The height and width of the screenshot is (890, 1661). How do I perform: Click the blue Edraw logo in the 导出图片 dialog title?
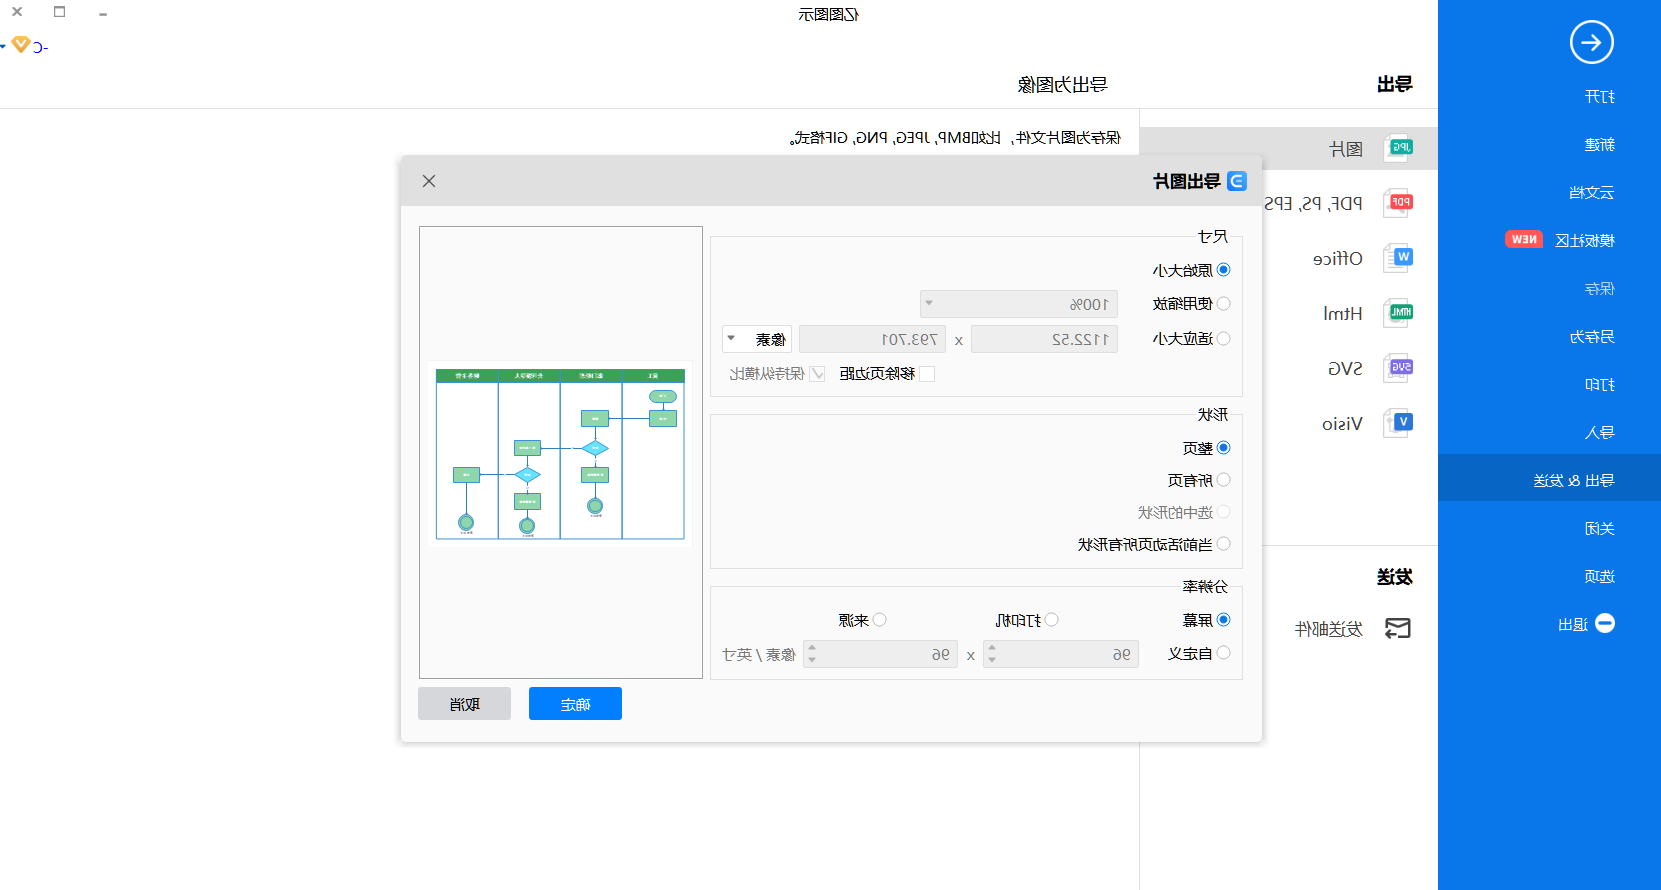[1237, 181]
